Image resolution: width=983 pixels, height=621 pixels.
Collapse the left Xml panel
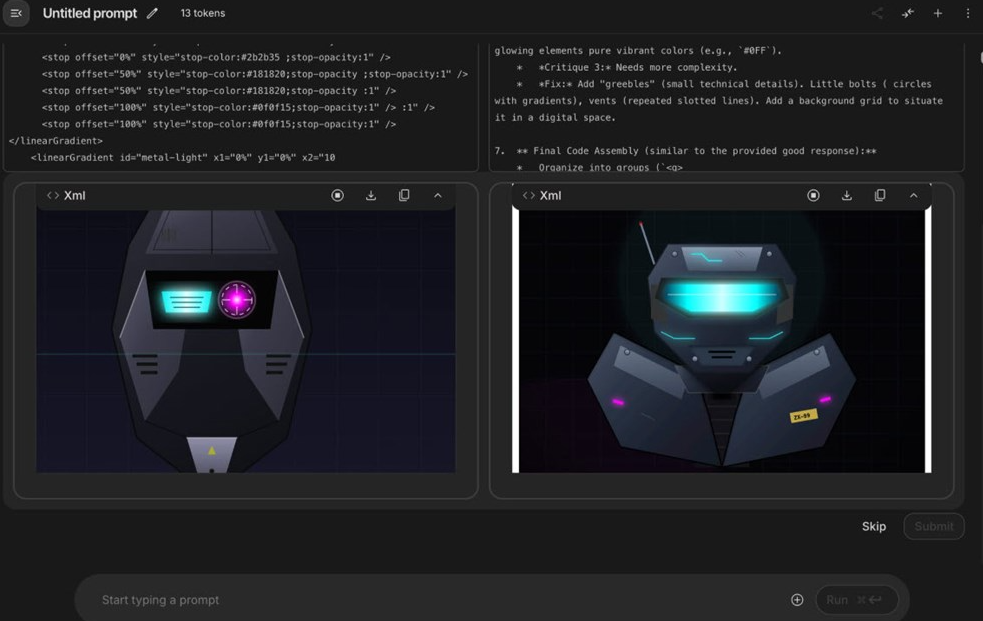[x=438, y=196]
